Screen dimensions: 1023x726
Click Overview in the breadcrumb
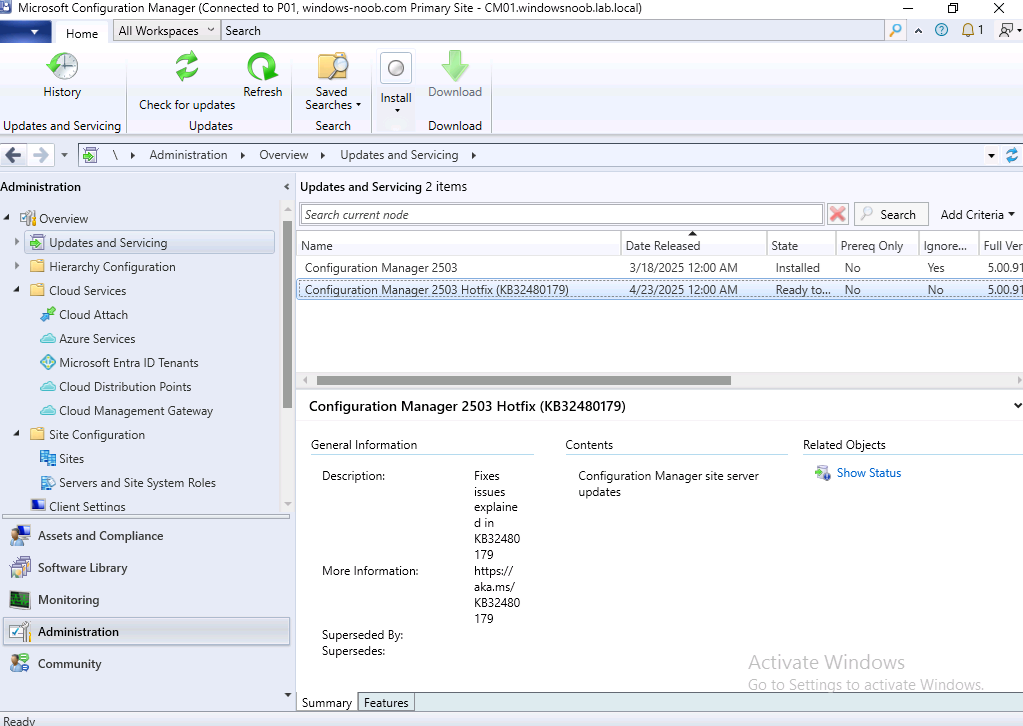tap(284, 155)
